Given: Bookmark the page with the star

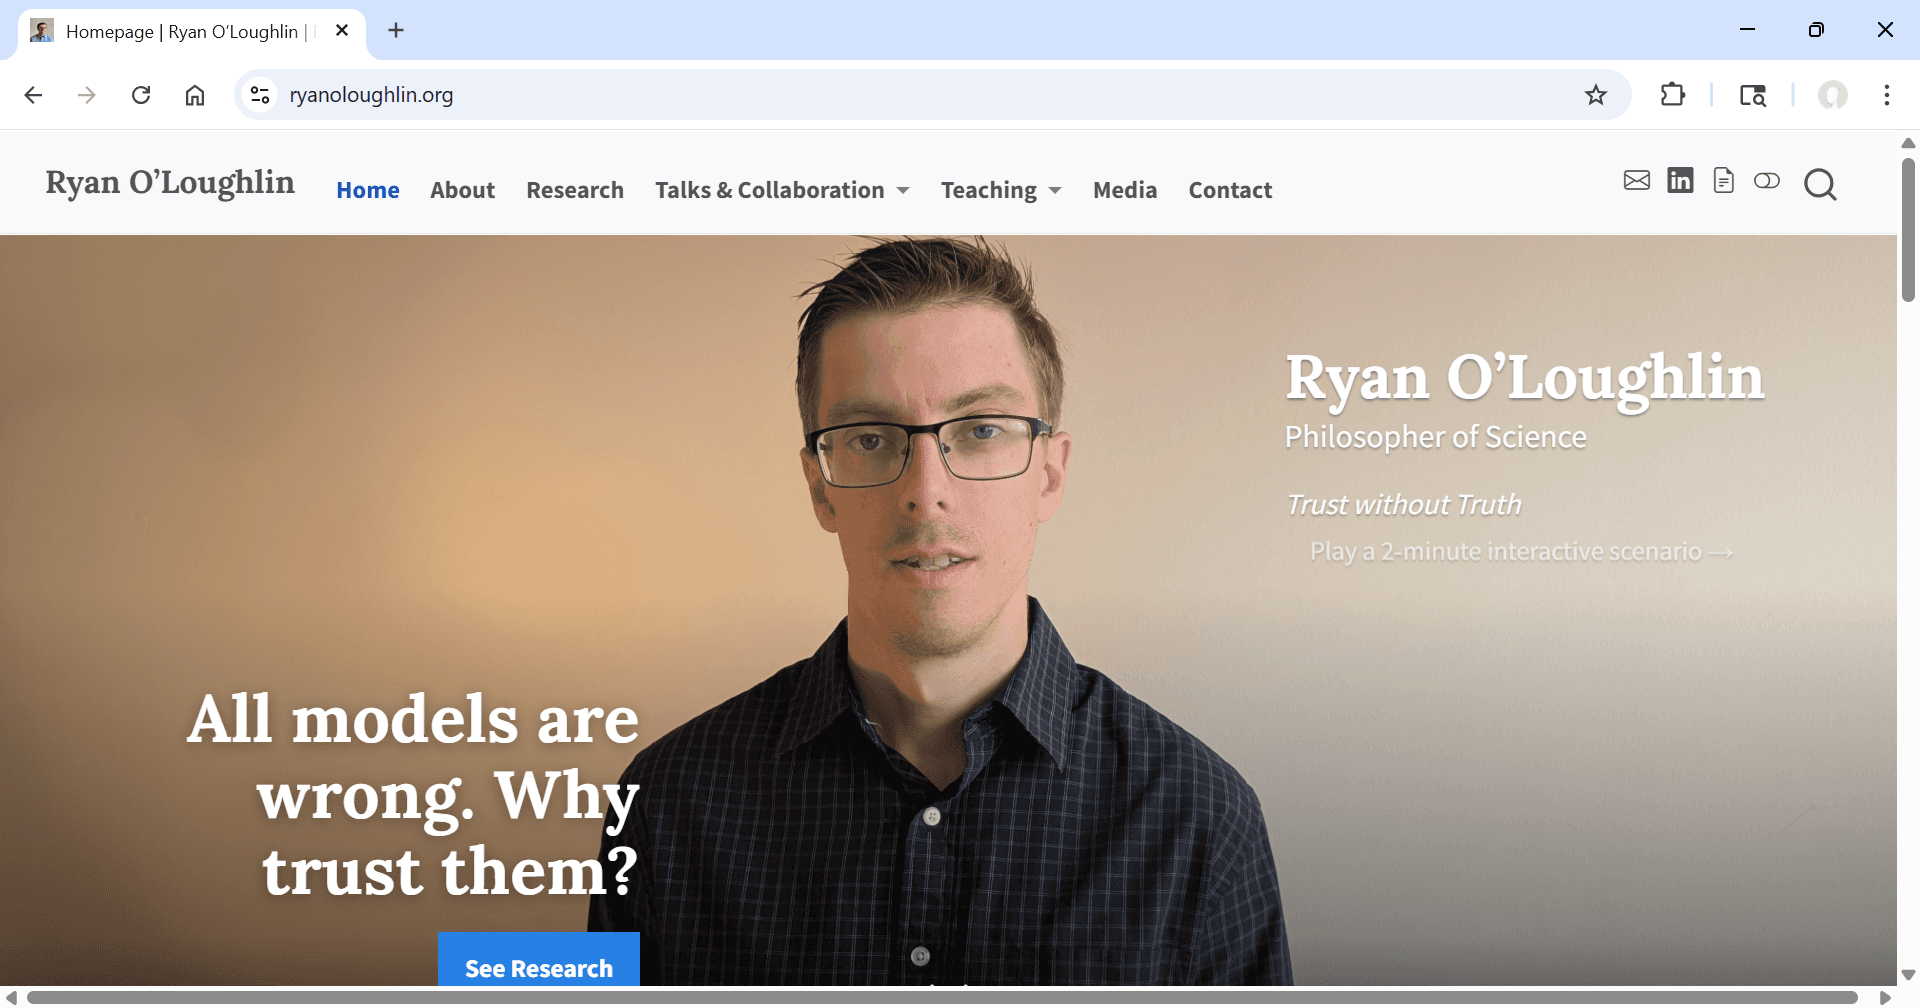Looking at the screenshot, I should (1596, 95).
